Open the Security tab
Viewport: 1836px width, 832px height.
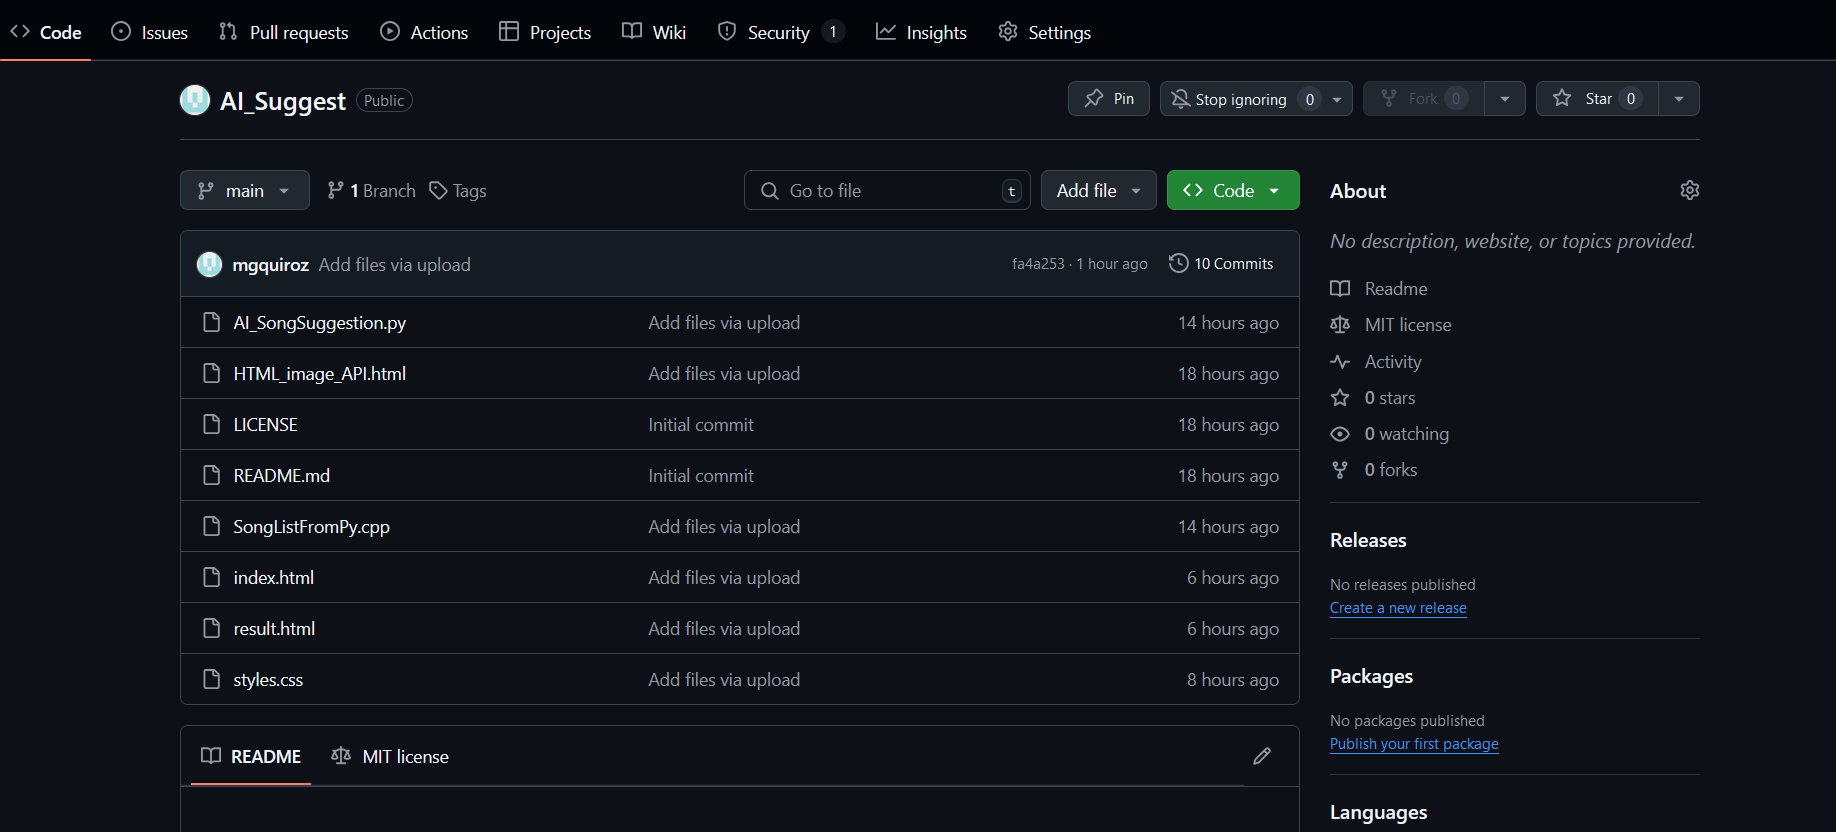781,32
